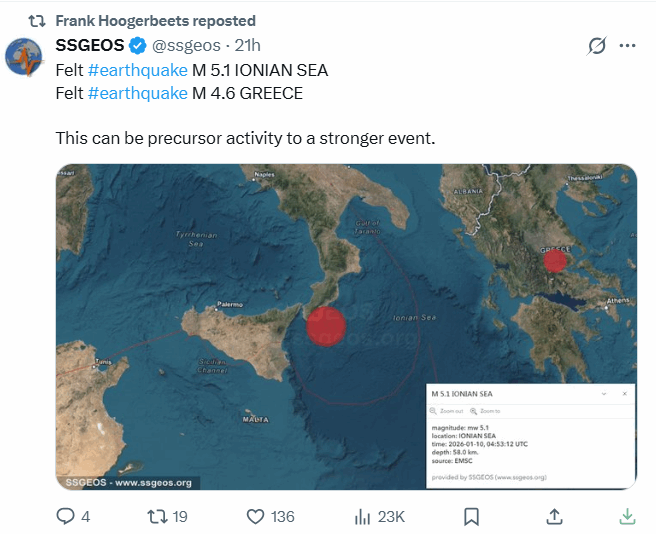The width and height of the screenshot is (656, 534).
Task: Click the 21h post timestamp
Action: [247, 46]
